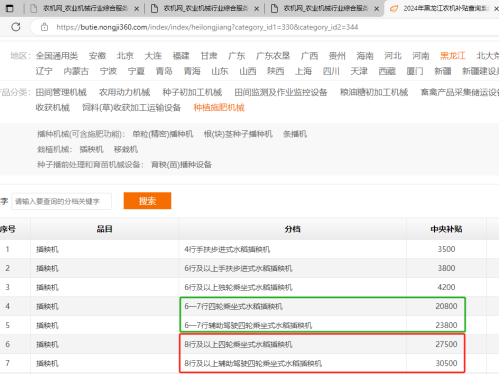This screenshot has height=375, width=499.
Task: Select region 安徽
Action: [97, 56]
